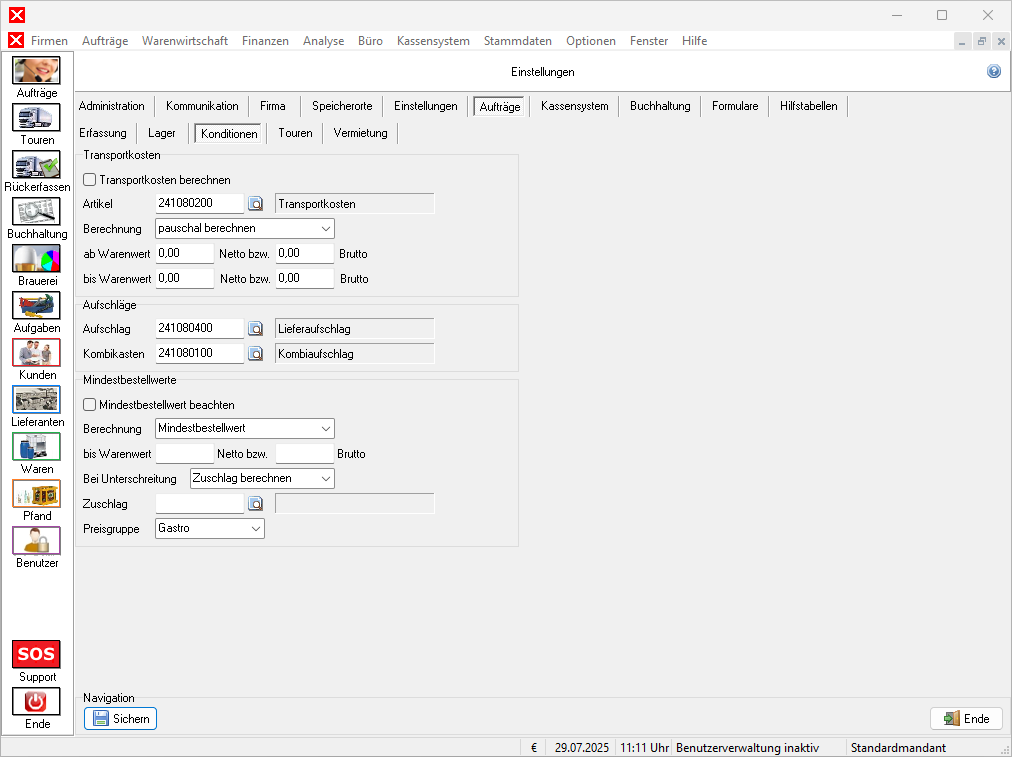The height and width of the screenshot is (757, 1012).
Task: Select the Brauerei sidebar icon
Action: (36, 259)
